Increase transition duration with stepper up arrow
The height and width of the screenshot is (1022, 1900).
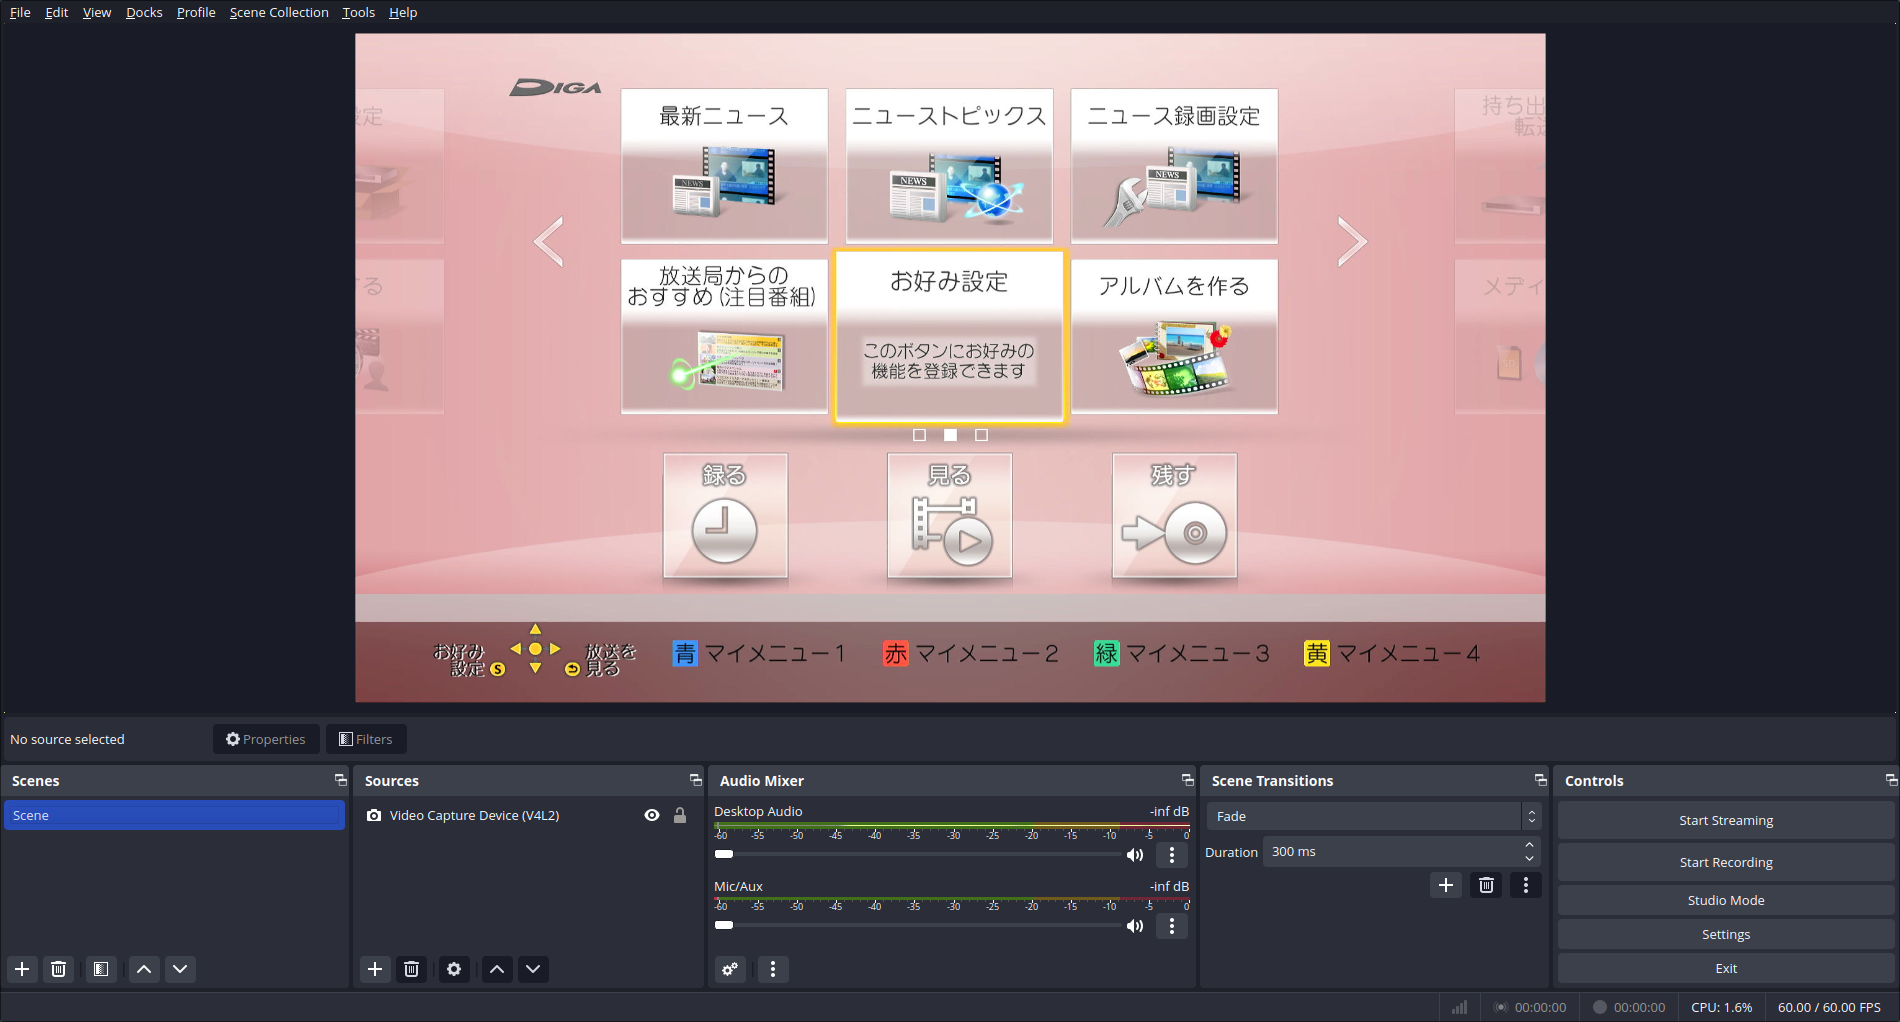[1529, 846]
